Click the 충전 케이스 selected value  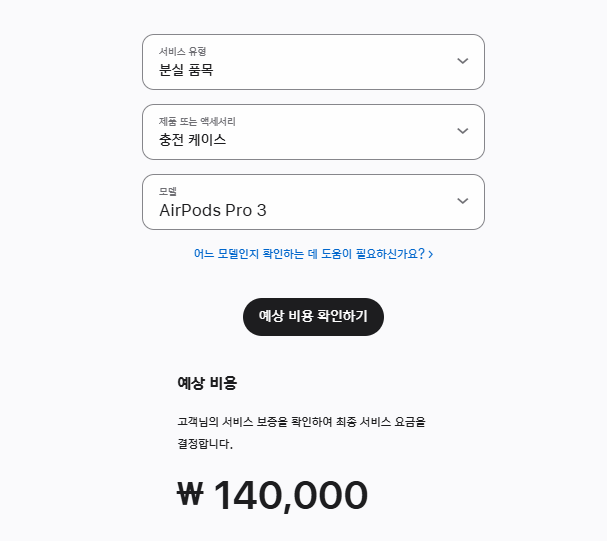(x=193, y=140)
